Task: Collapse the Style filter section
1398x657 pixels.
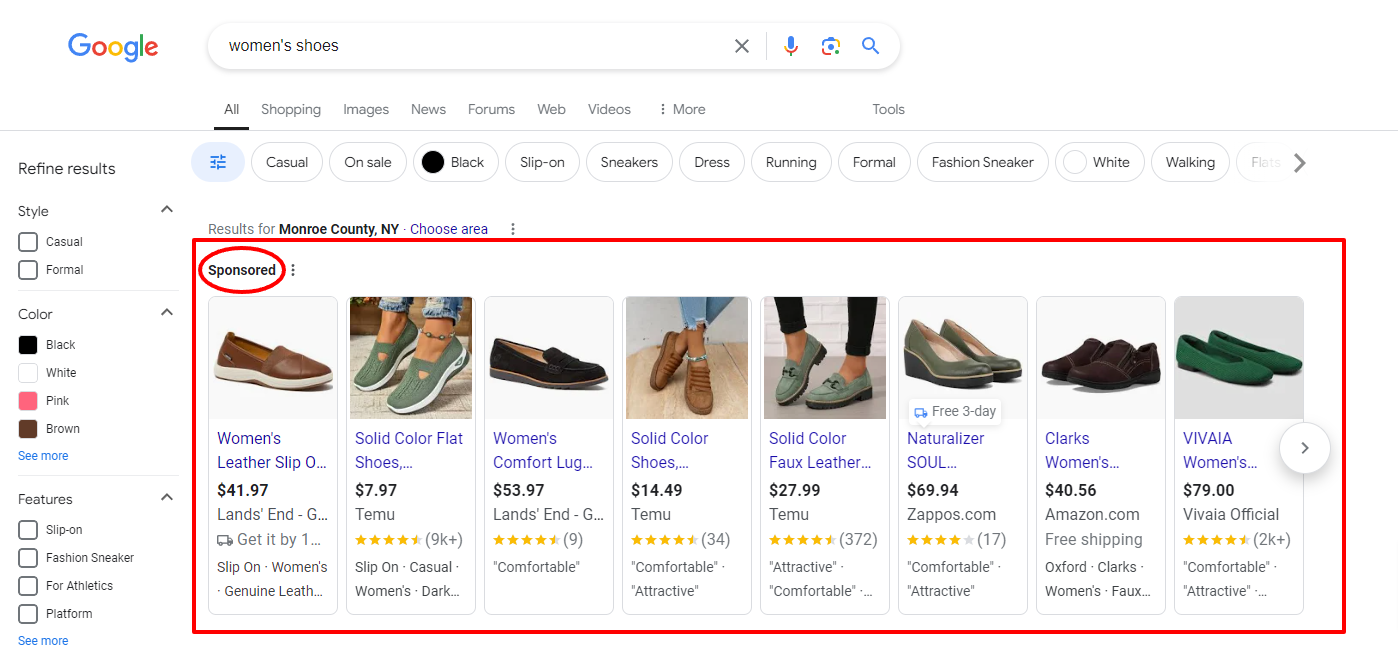Action: tap(167, 210)
